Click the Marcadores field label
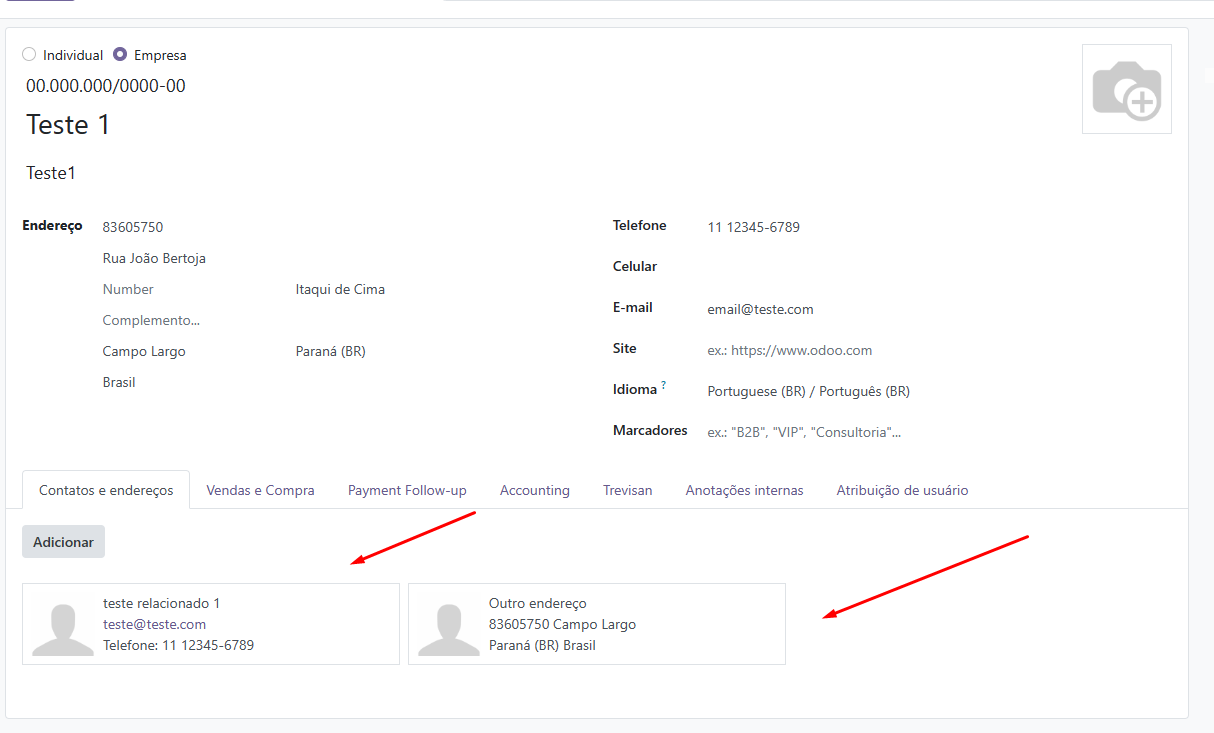The image size is (1214, 733). (650, 430)
